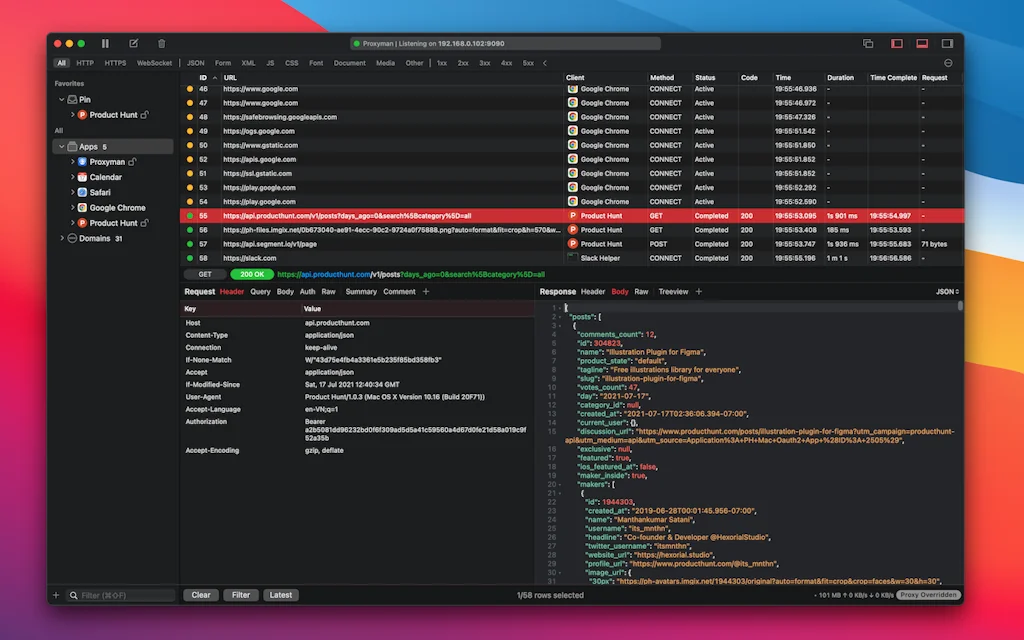This screenshot has width=1024, height=640.
Task: Switch layout using the left-panel view icon
Action: (x=897, y=43)
